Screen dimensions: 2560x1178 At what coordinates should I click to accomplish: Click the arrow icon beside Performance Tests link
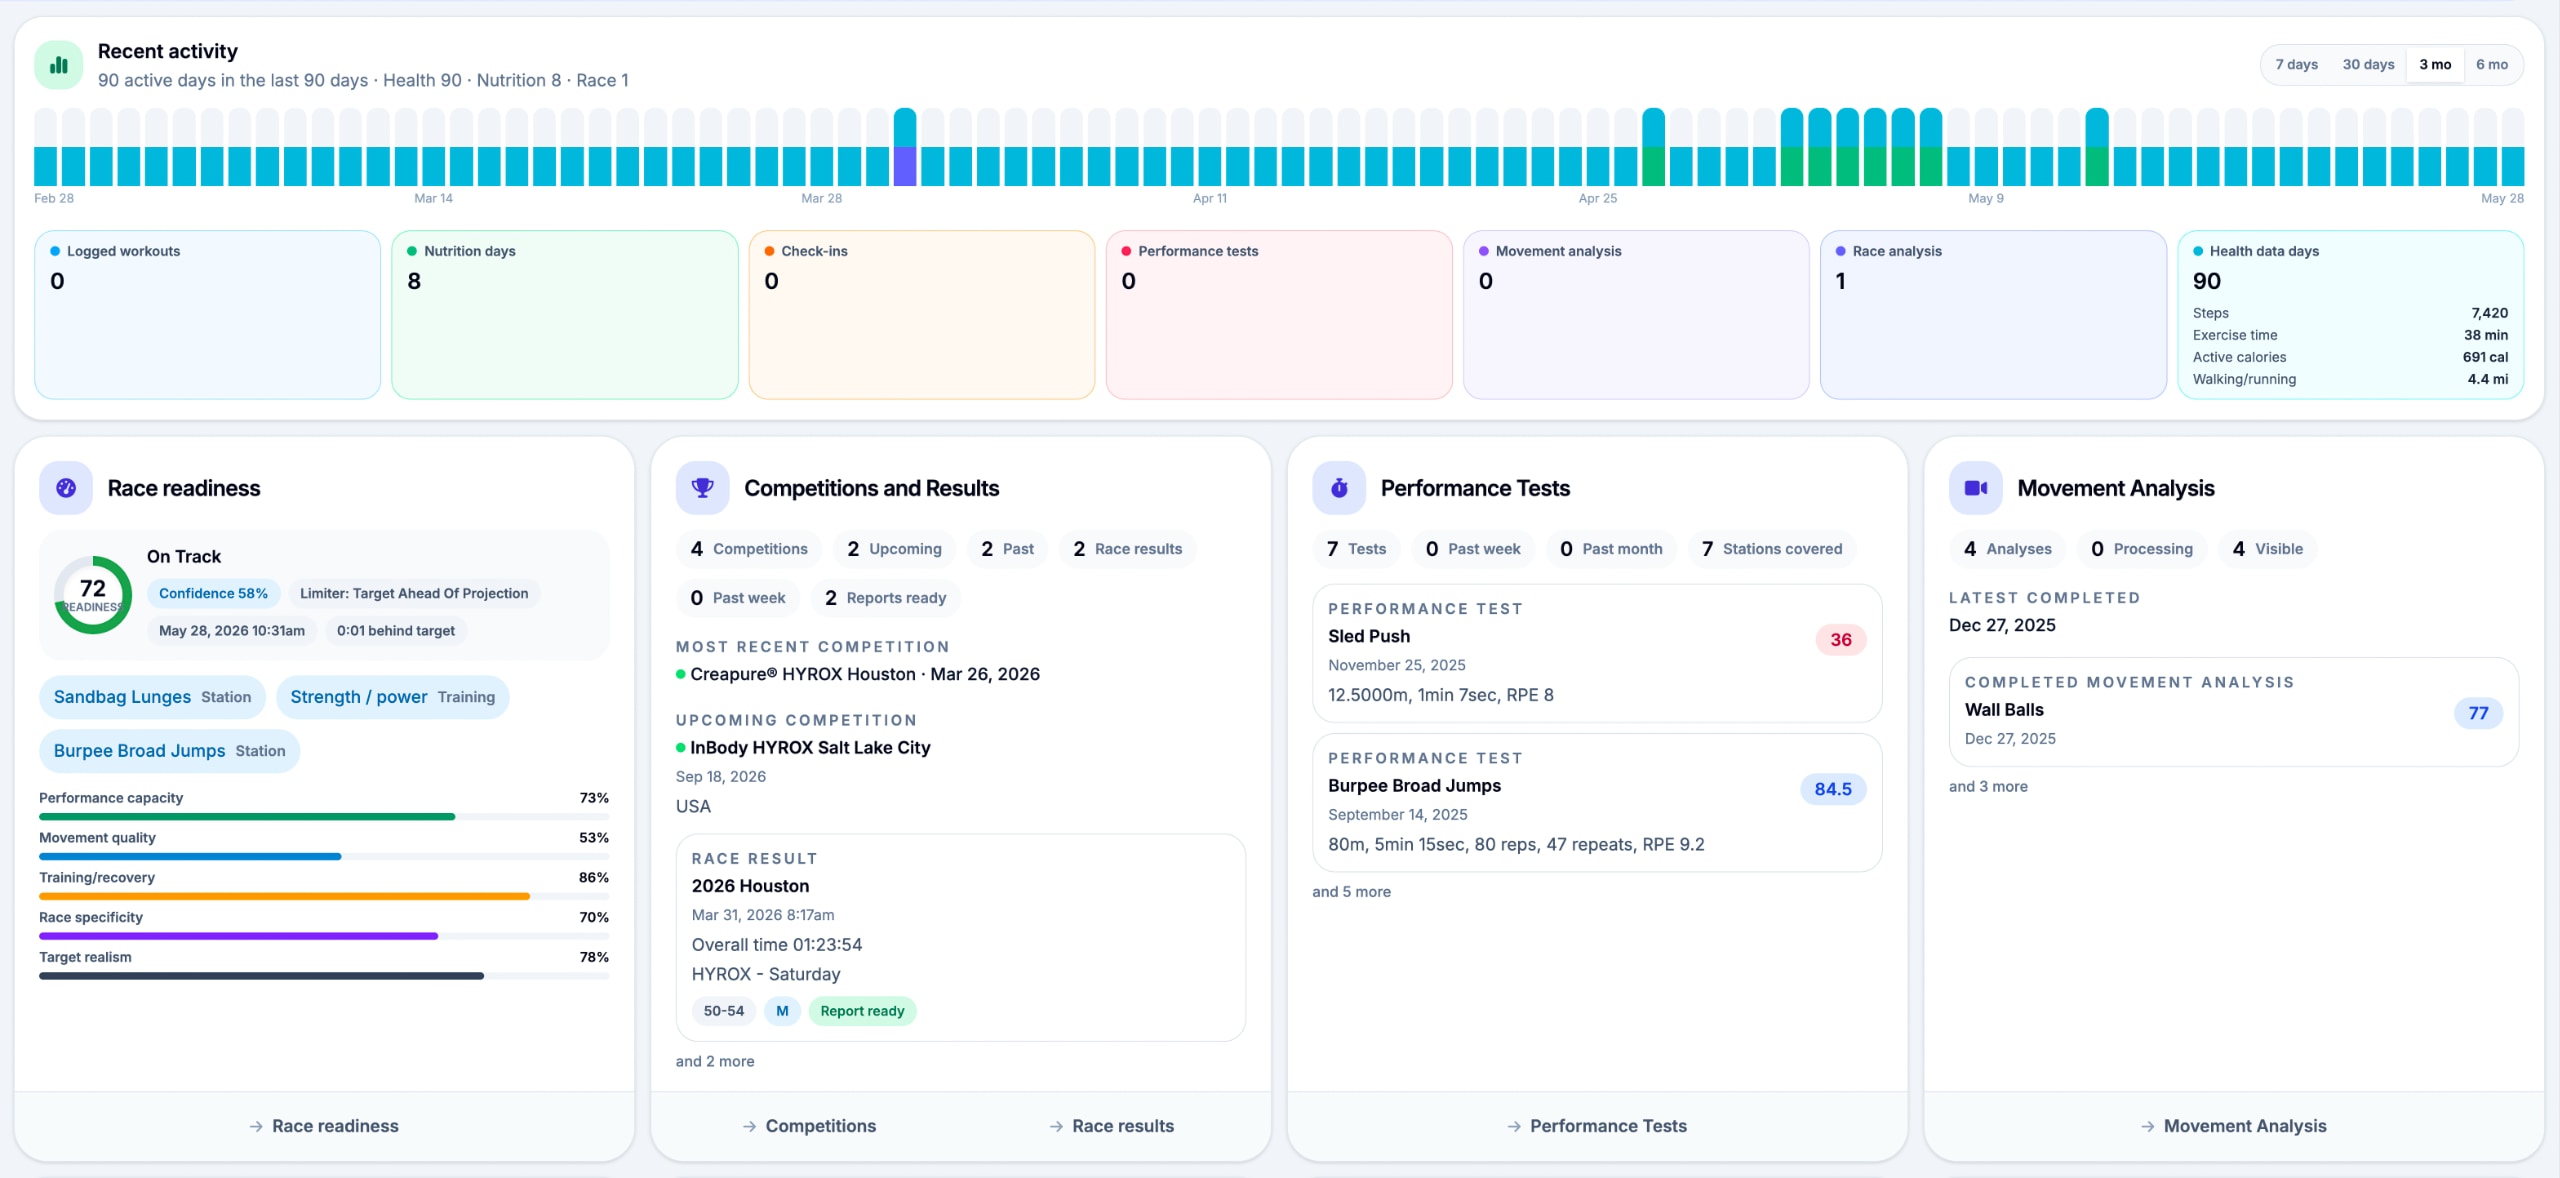pyautogui.click(x=1514, y=1127)
